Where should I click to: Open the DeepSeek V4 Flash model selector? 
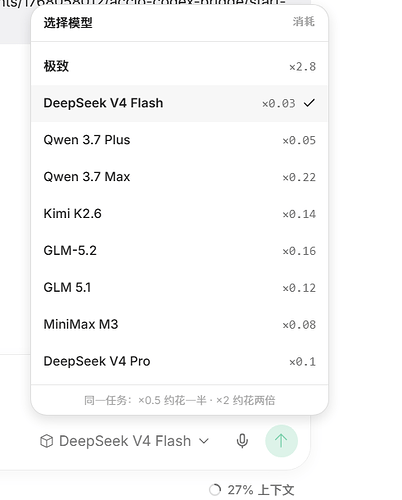tap(124, 441)
